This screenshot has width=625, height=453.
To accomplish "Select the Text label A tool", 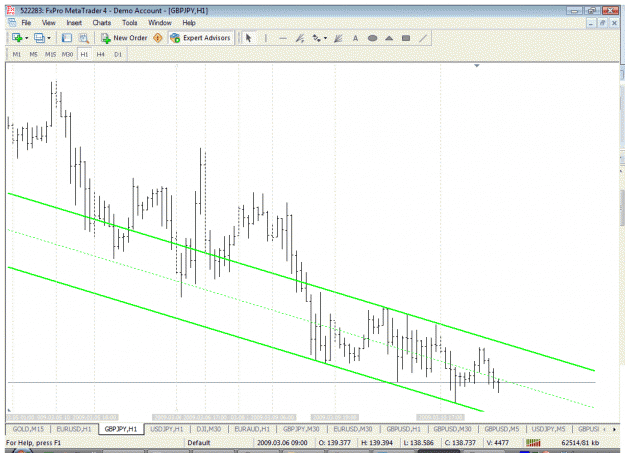I will click(x=355, y=38).
